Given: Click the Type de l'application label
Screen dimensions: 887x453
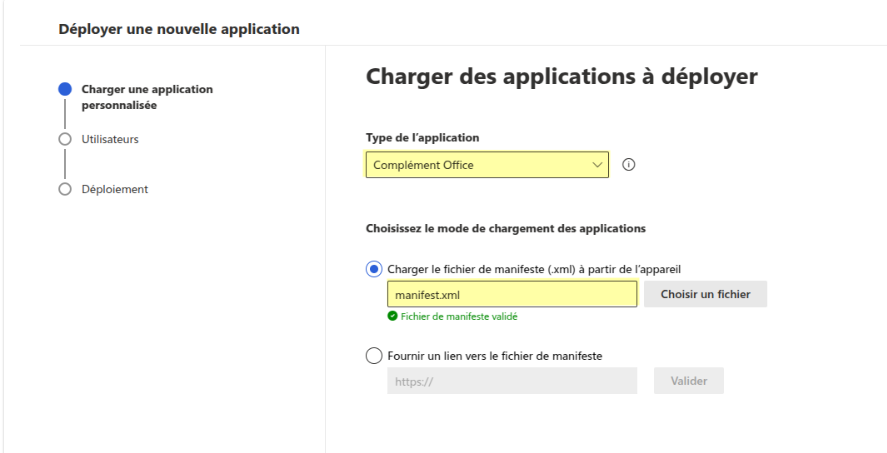Looking at the screenshot, I should [x=421, y=136].
